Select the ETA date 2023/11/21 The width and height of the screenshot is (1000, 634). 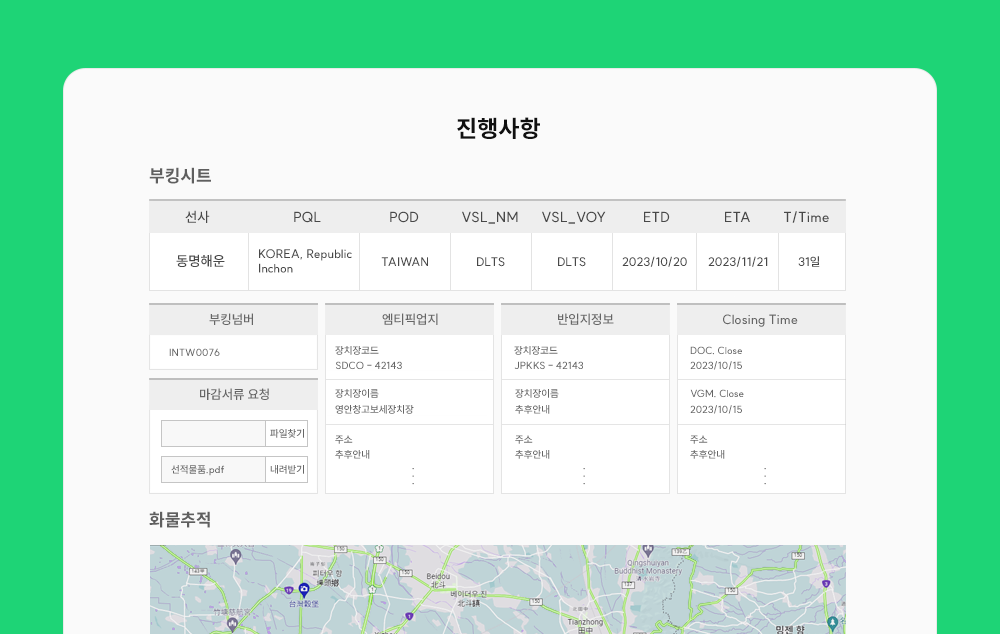[738, 262]
